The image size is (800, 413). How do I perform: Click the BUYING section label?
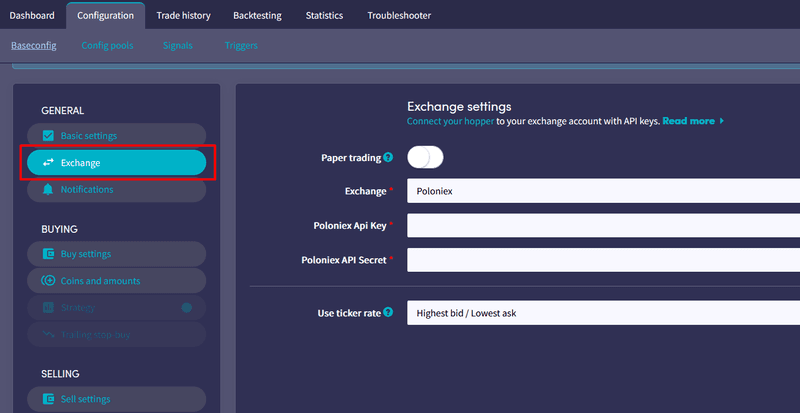tap(59, 229)
